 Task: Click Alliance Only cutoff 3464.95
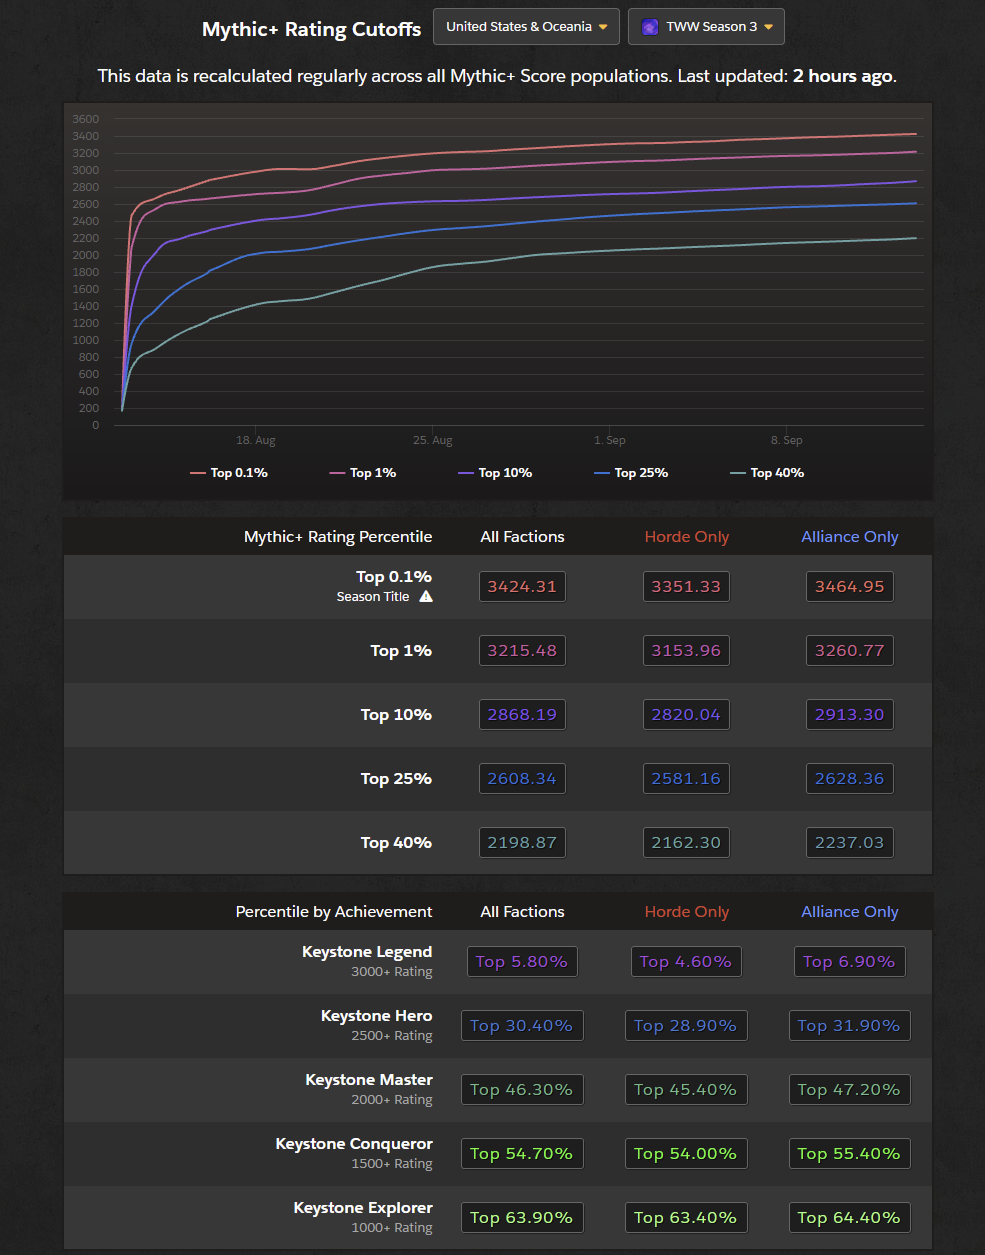pyautogui.click(x=850, y=587)
